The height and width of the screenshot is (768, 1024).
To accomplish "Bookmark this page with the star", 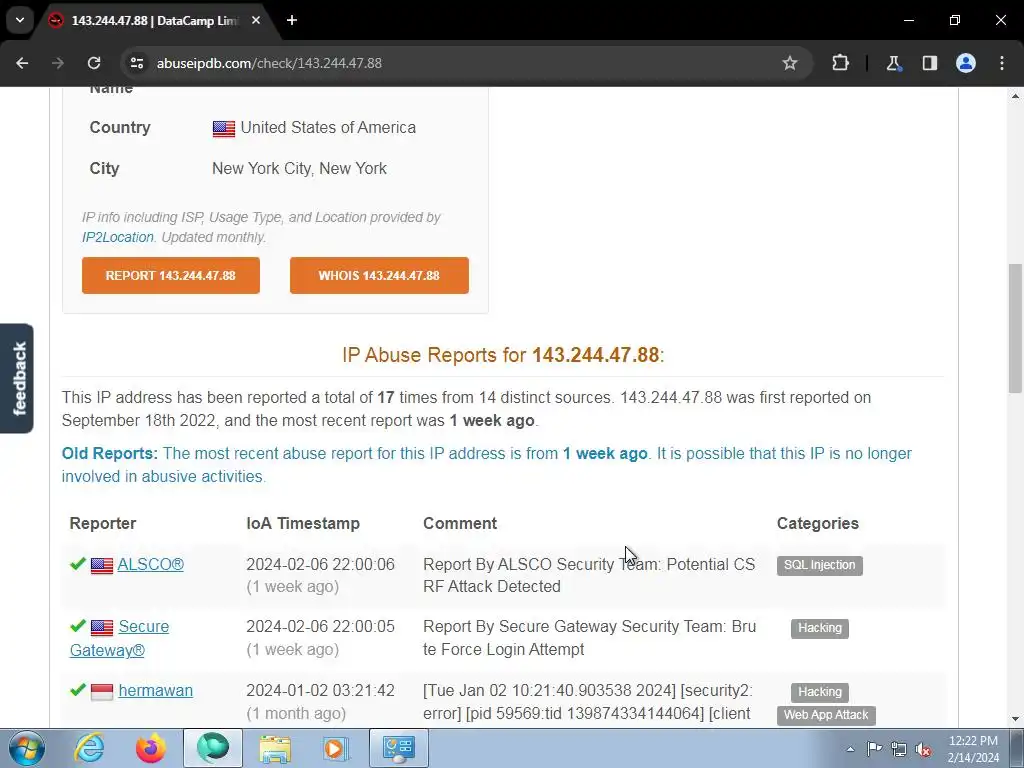I will 790,63.
